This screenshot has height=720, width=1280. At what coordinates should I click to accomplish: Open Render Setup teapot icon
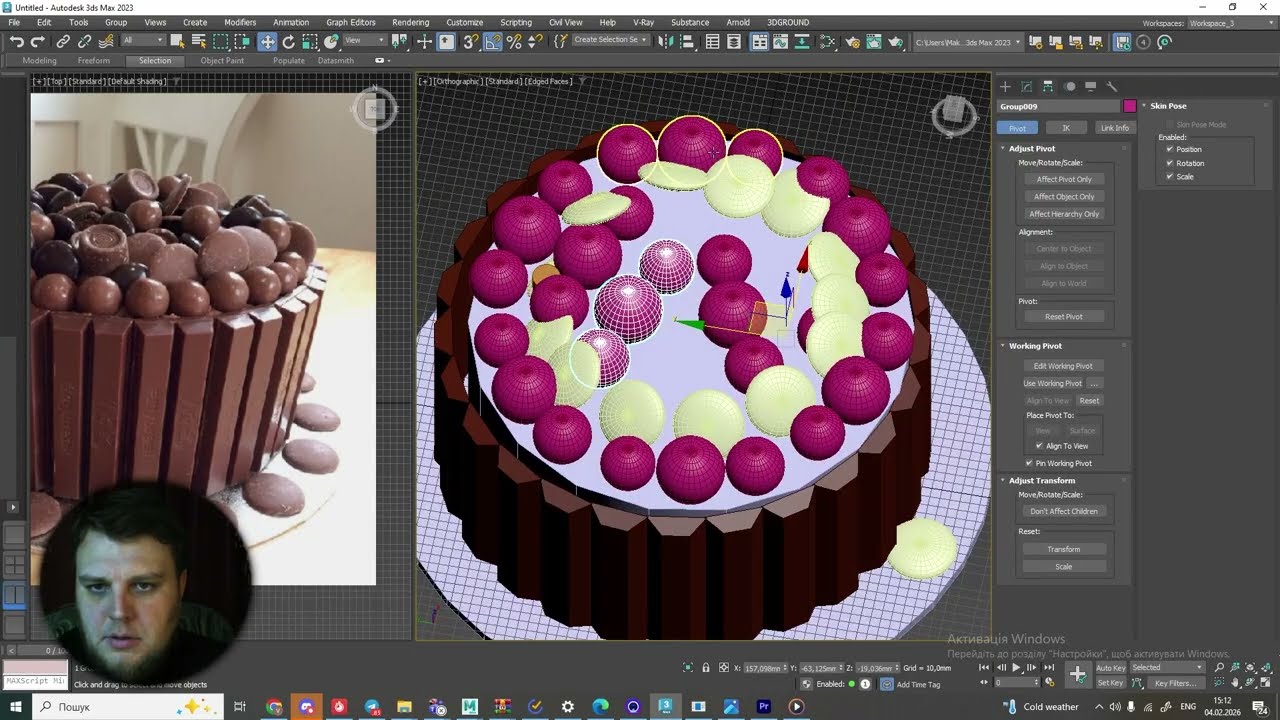click(852, 41)
